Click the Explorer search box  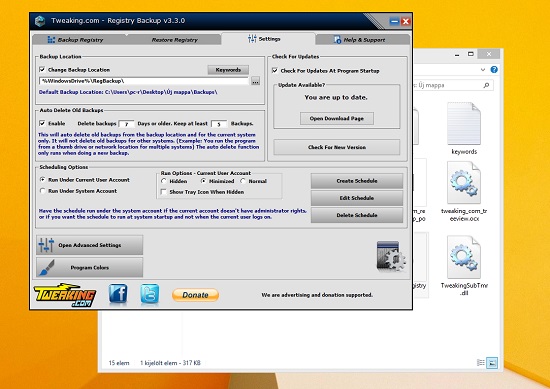pyautogui.click(x=452, y=85)
